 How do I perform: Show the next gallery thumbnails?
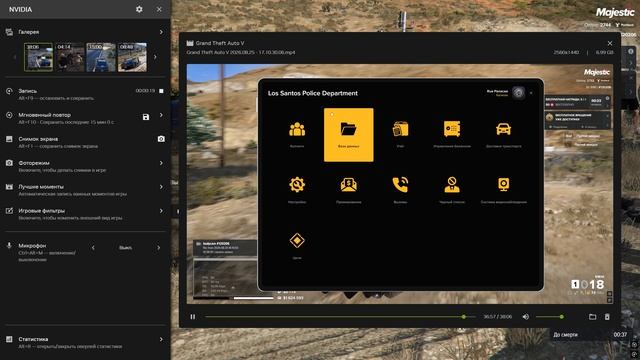click(x=155, y=57)
